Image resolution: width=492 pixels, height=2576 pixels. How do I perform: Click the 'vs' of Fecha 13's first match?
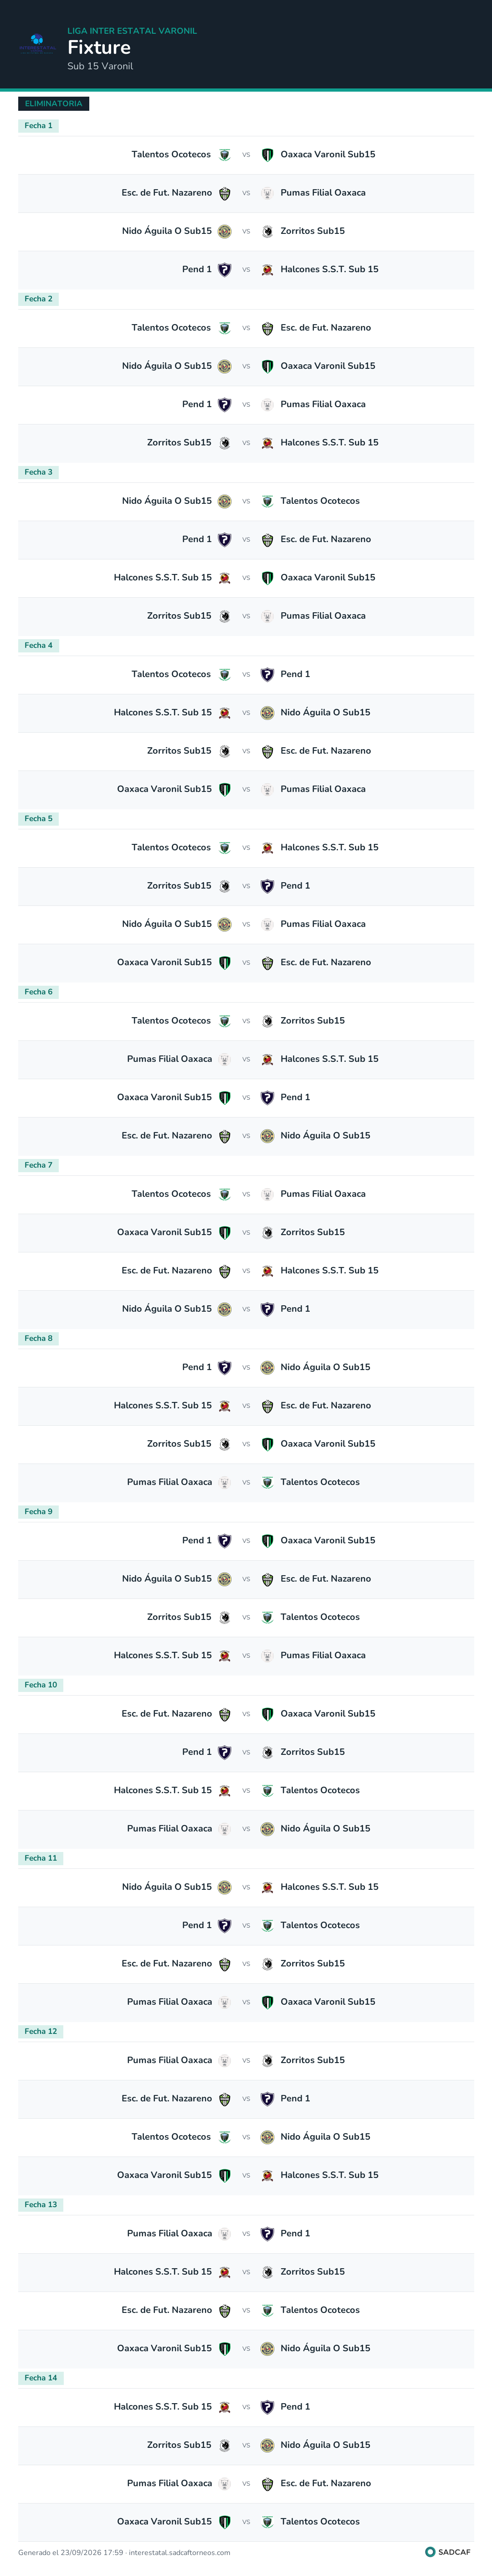click(x=246, y=2233)
